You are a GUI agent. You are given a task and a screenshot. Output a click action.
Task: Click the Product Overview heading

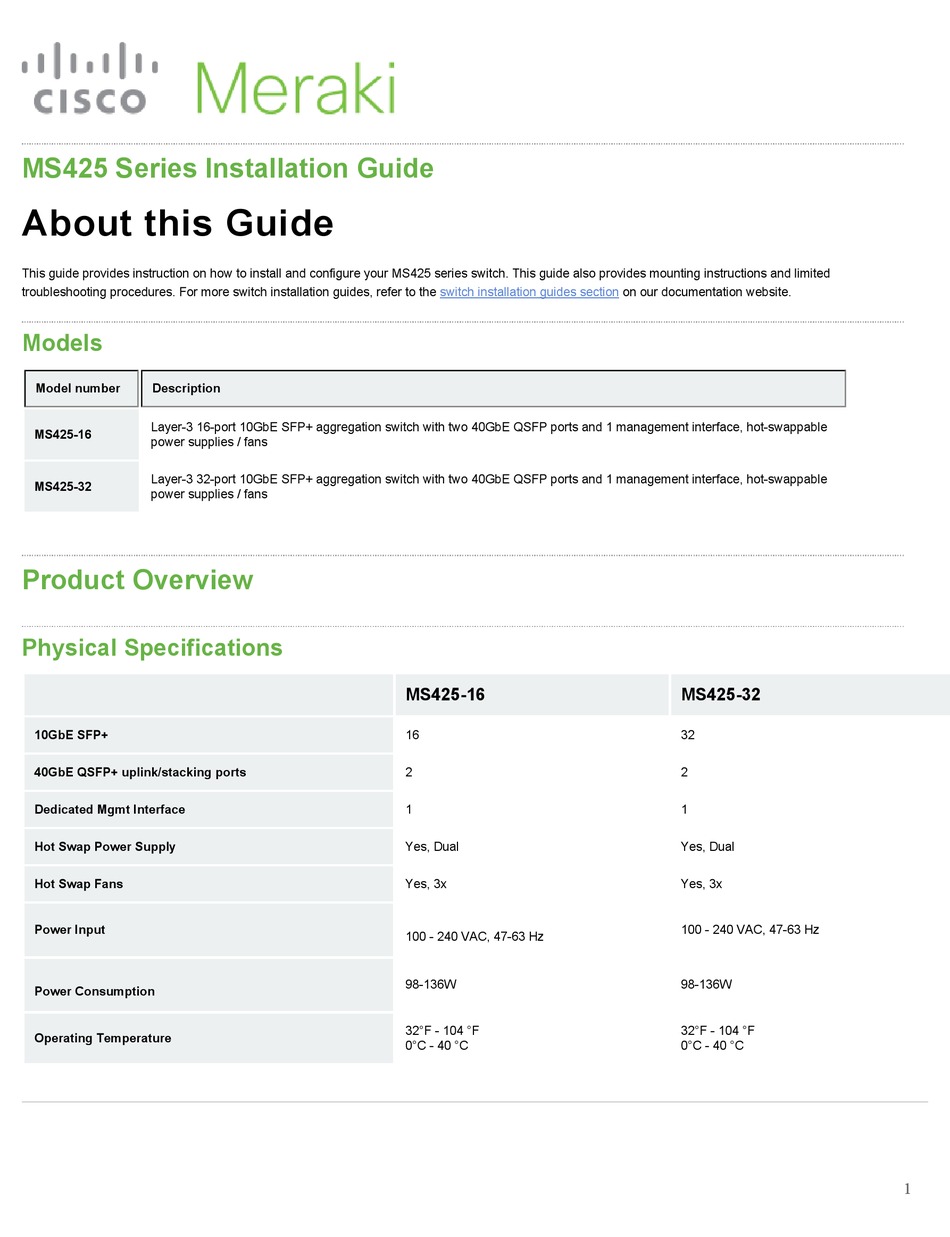138,580
